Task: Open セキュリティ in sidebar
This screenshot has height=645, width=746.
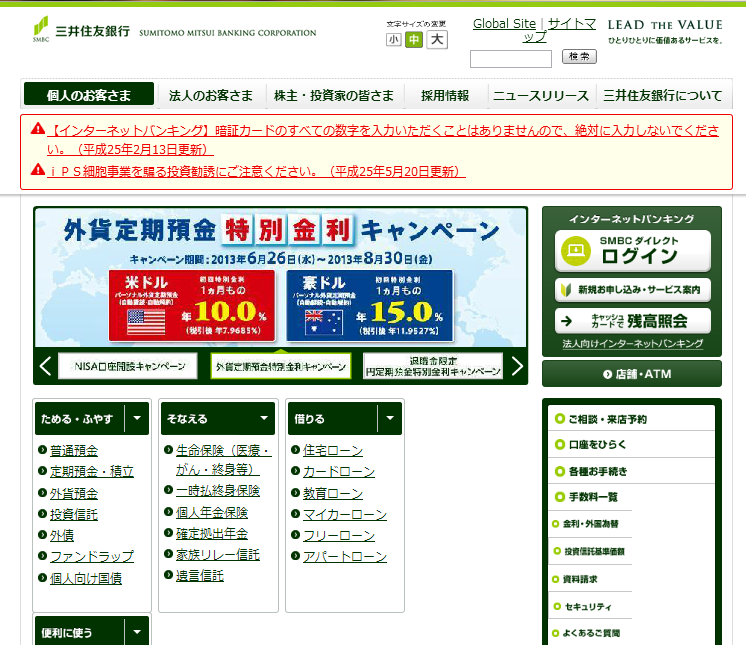Action: [x=590, y=606]
